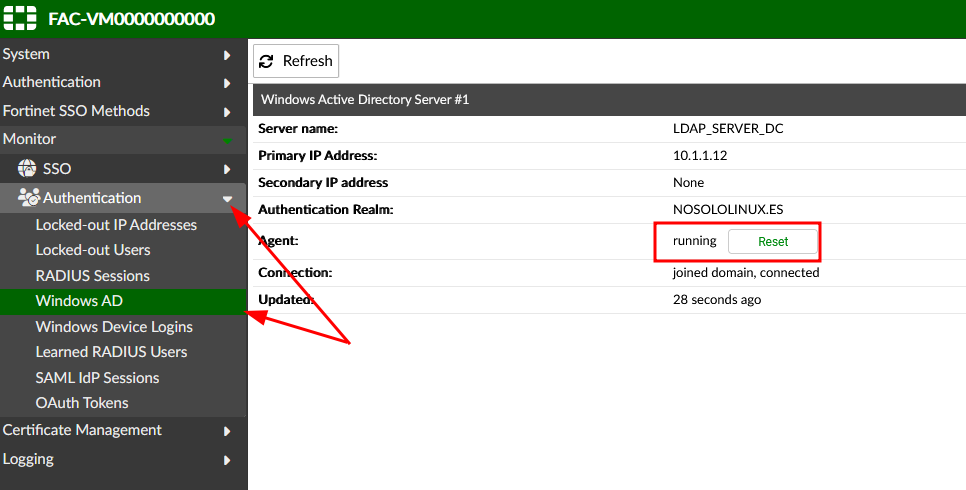Open Locked-out IP Addresses page

[116, 225]
